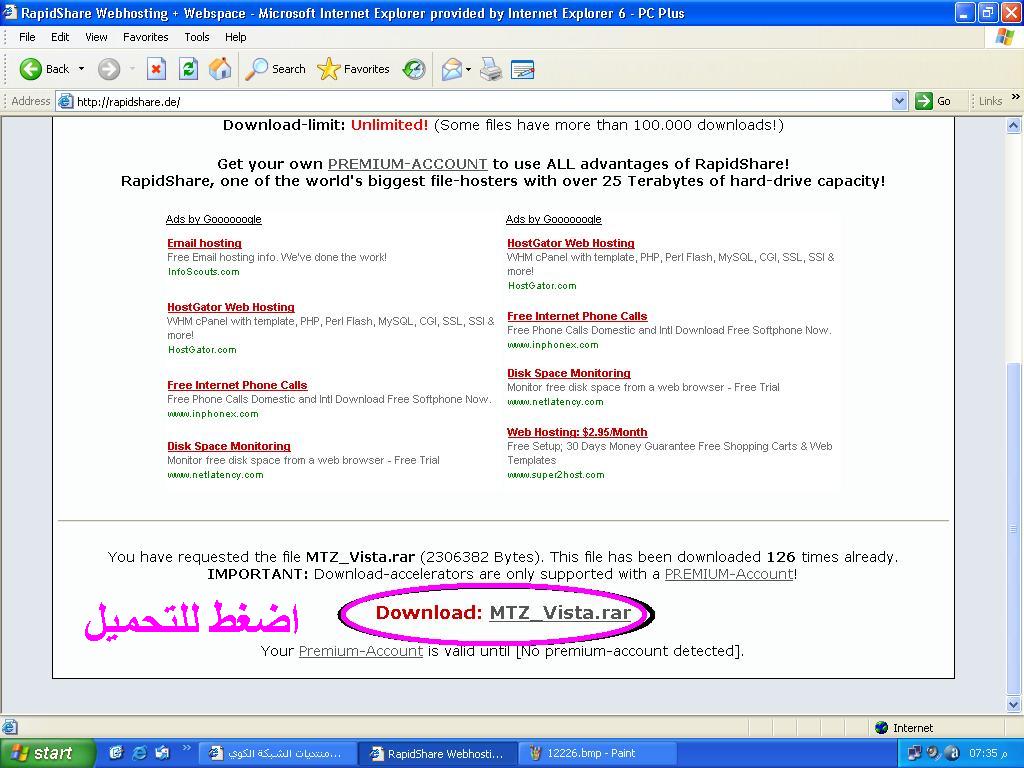
Task: Open the PREMIUM-ACCOUNT link near the top
Action: [408, 164]
